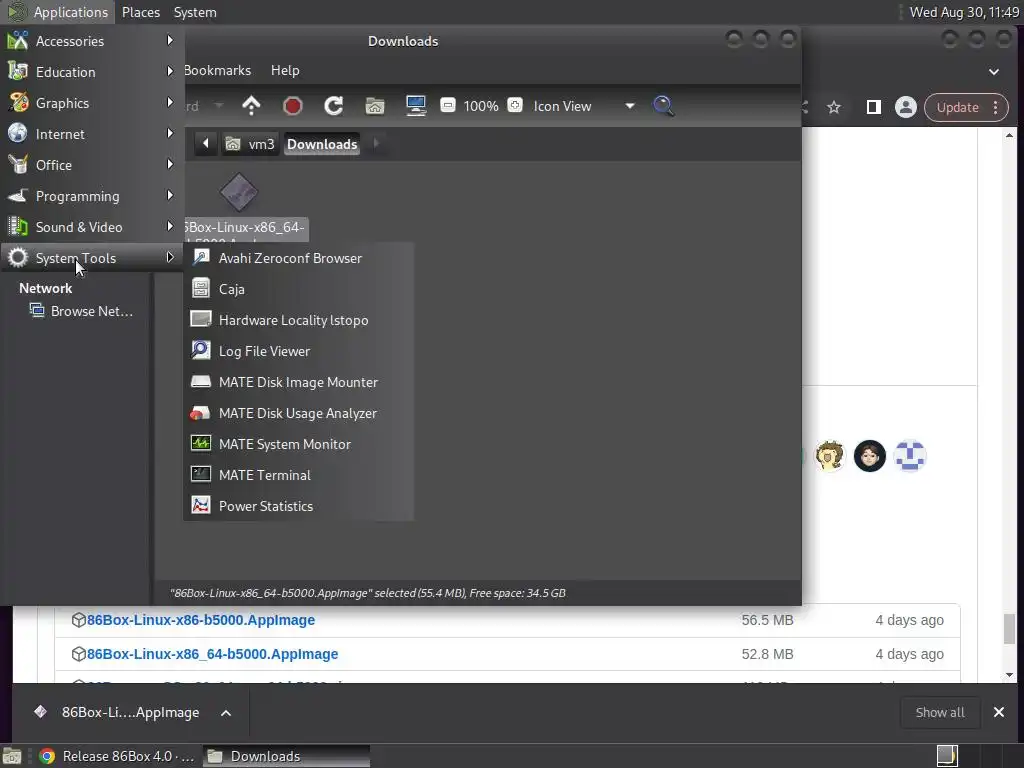Click the downloaded 86Box AppImage item
Screen dimensions: 1024x768
tap(119, 712)
